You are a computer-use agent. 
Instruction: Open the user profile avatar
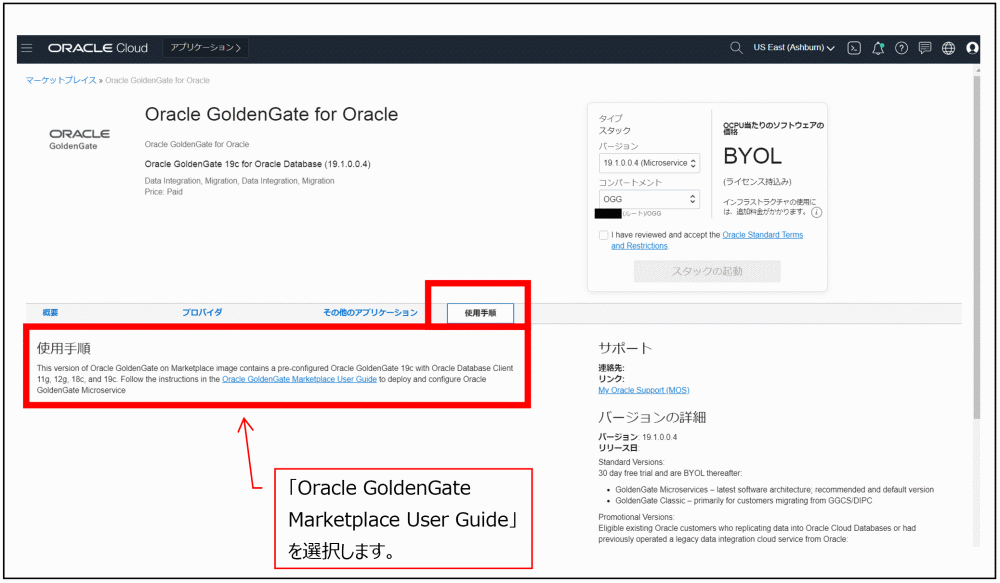(x=972, y=48)
